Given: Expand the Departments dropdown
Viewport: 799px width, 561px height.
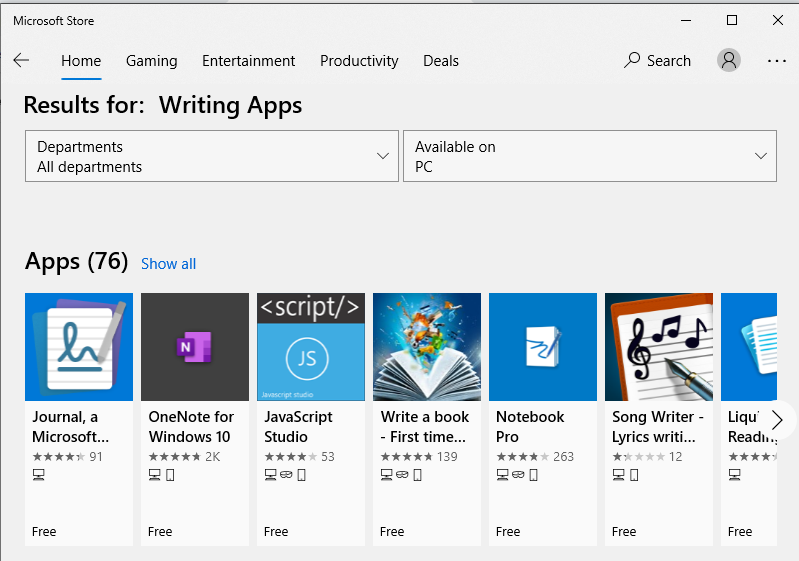Looking at the screenshot, I should click(211, 156).
